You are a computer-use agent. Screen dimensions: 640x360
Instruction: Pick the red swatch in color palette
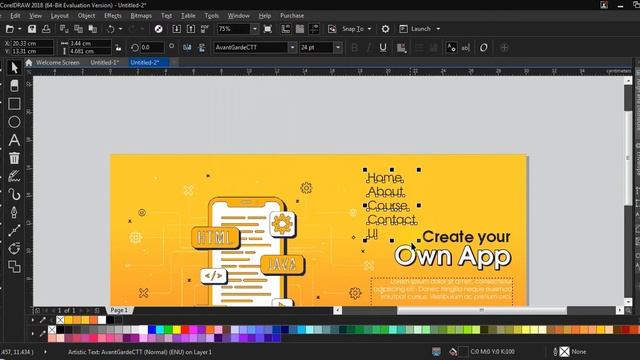185,329
